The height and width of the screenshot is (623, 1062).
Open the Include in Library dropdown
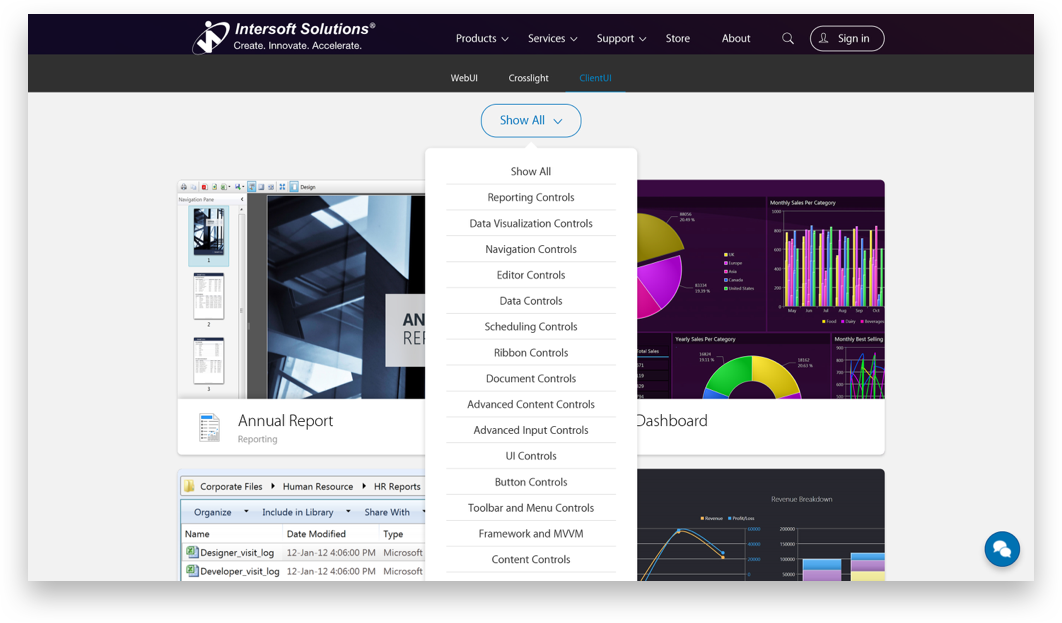306,512
